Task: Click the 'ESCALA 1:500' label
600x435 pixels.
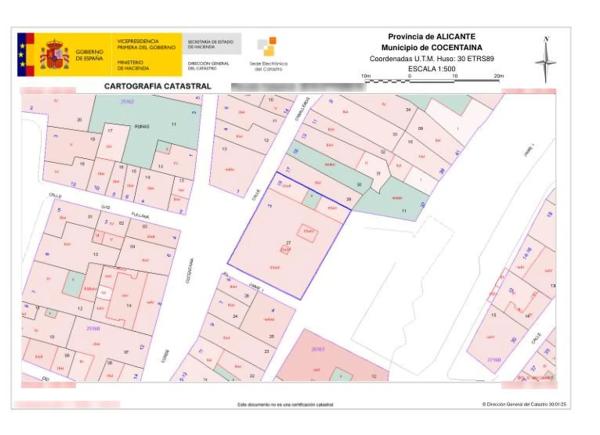Action: click(x=431, y=69)
